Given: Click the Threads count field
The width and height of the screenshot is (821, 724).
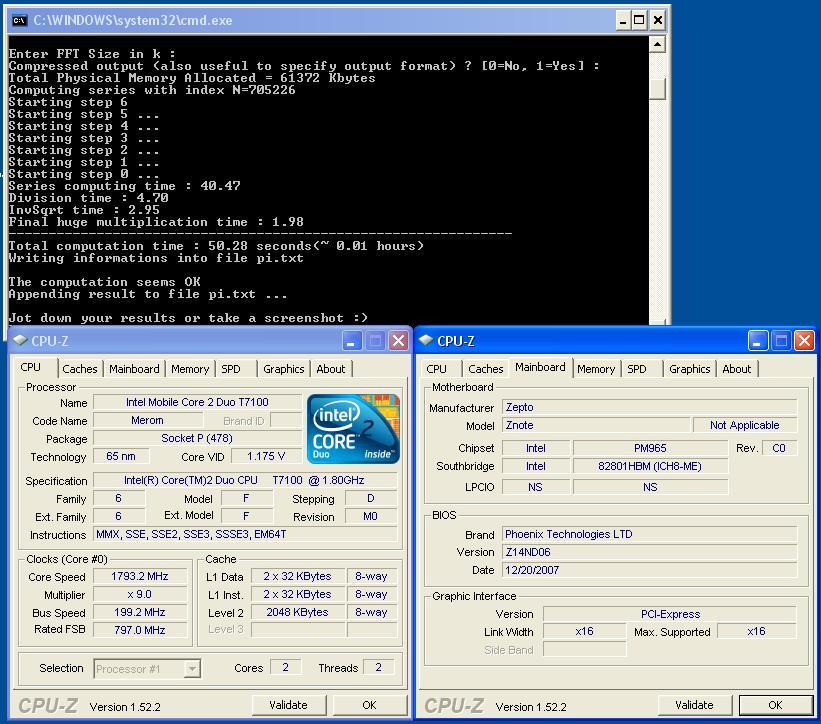Looking at the screenshot, I should pyautogui.click(x=379, y=667).
